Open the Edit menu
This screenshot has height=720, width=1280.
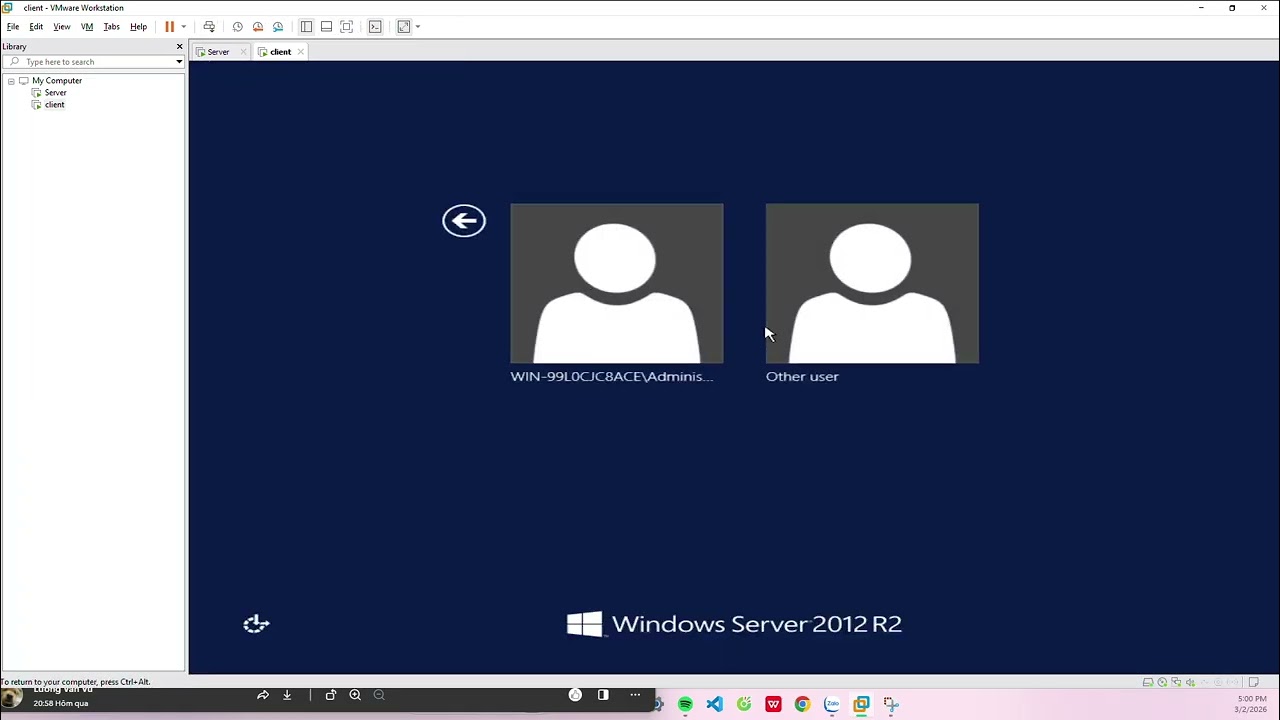(x=36, y=27)
